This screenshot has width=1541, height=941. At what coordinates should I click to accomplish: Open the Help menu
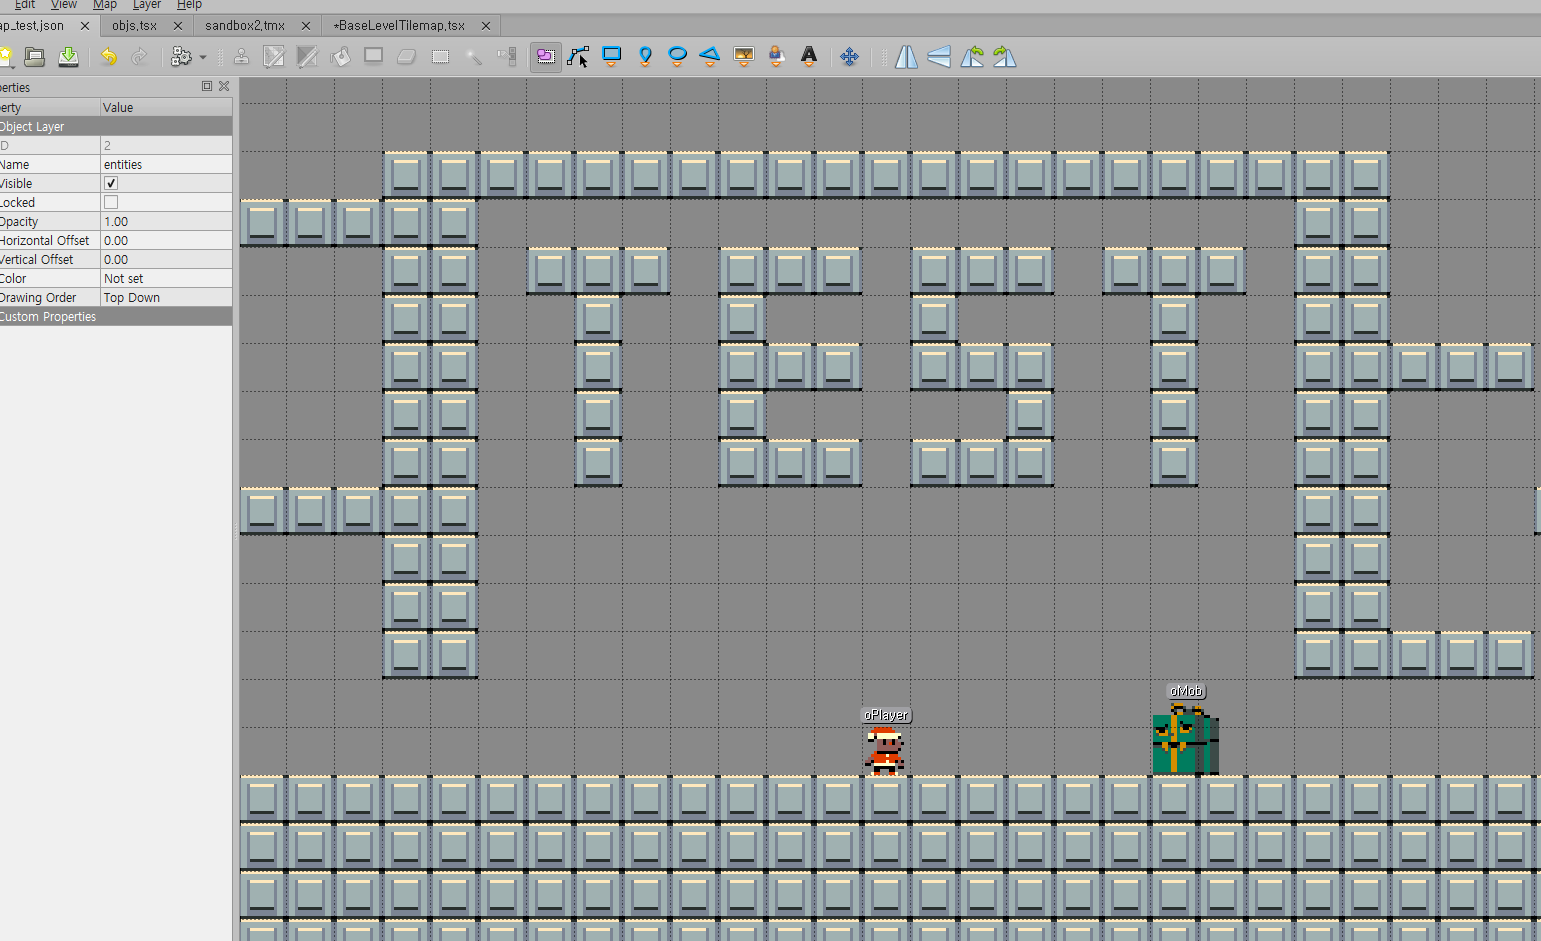coord(189,5)
